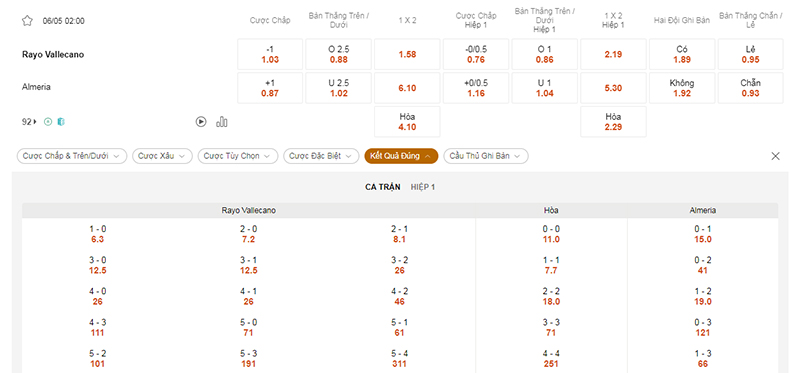
Task: Click the blue book icon beside 92
Action: pos(61,122)
